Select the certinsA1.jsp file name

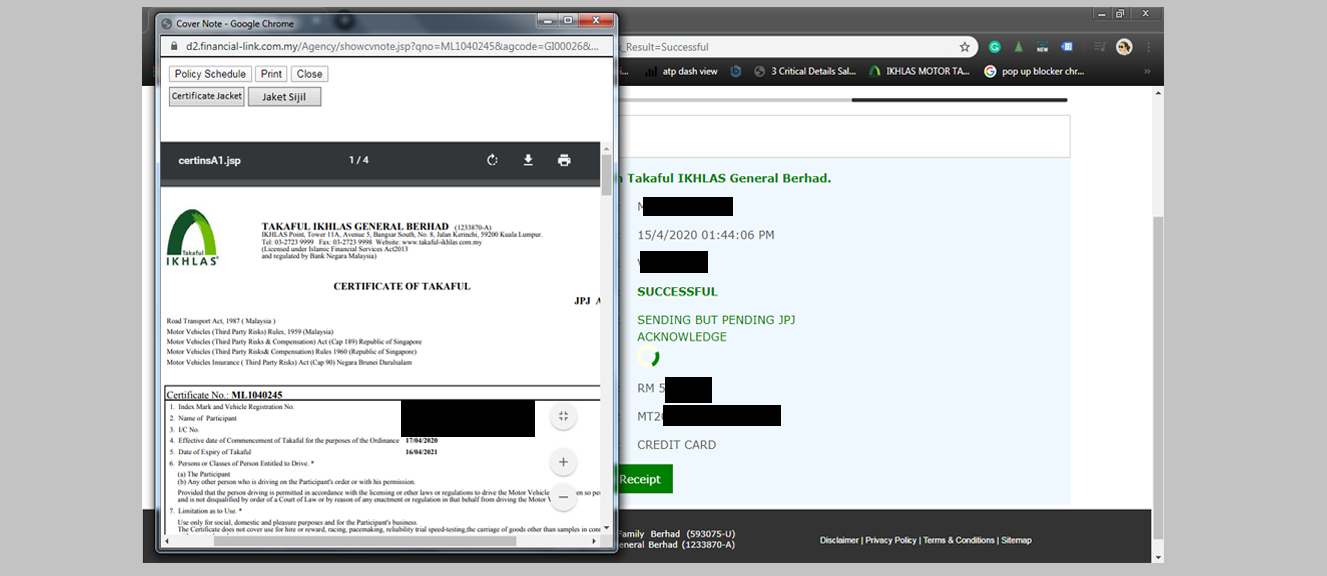point(210,160)
